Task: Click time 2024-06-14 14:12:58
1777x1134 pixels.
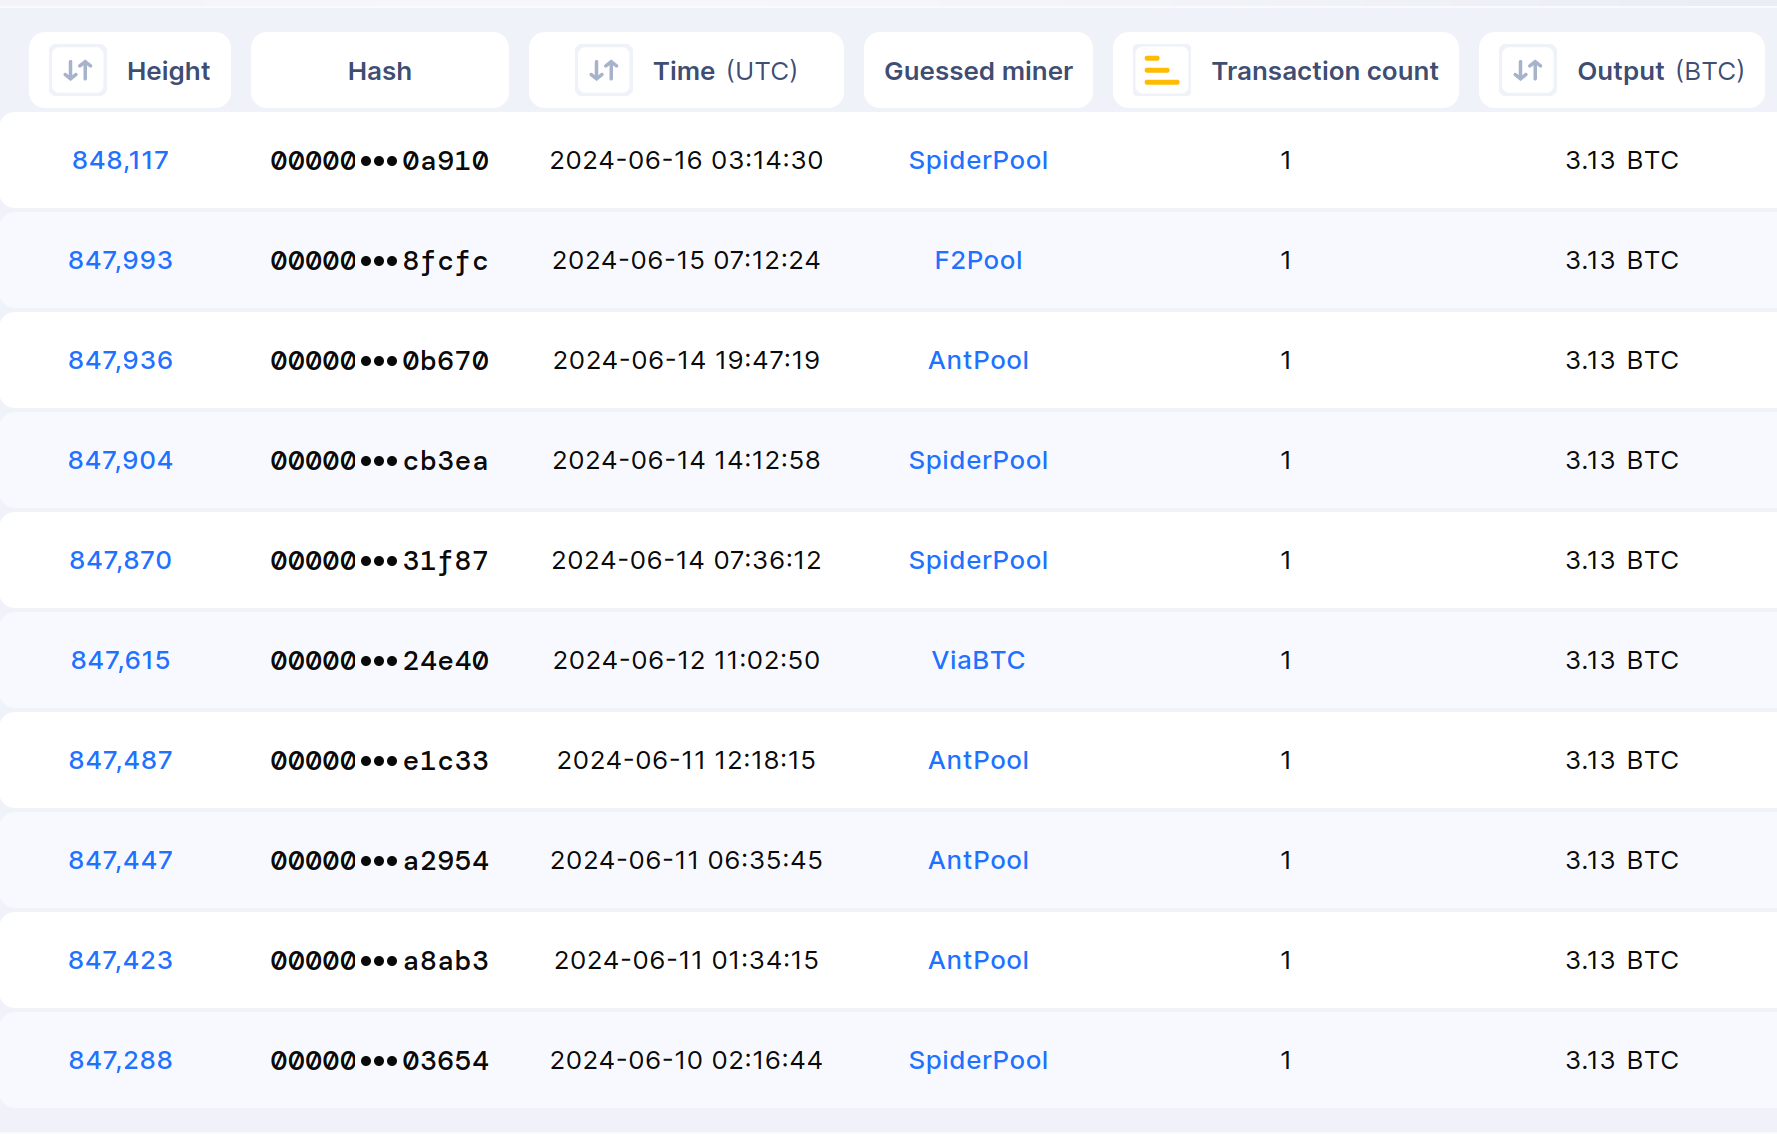Action: pos(686,460)
